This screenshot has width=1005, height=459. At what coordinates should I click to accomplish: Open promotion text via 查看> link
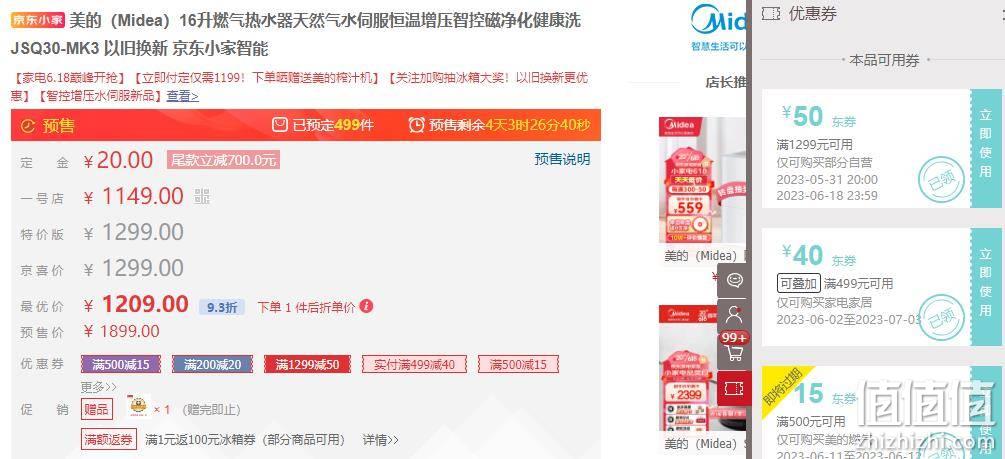pyautogui.click(x=183, y=96)
